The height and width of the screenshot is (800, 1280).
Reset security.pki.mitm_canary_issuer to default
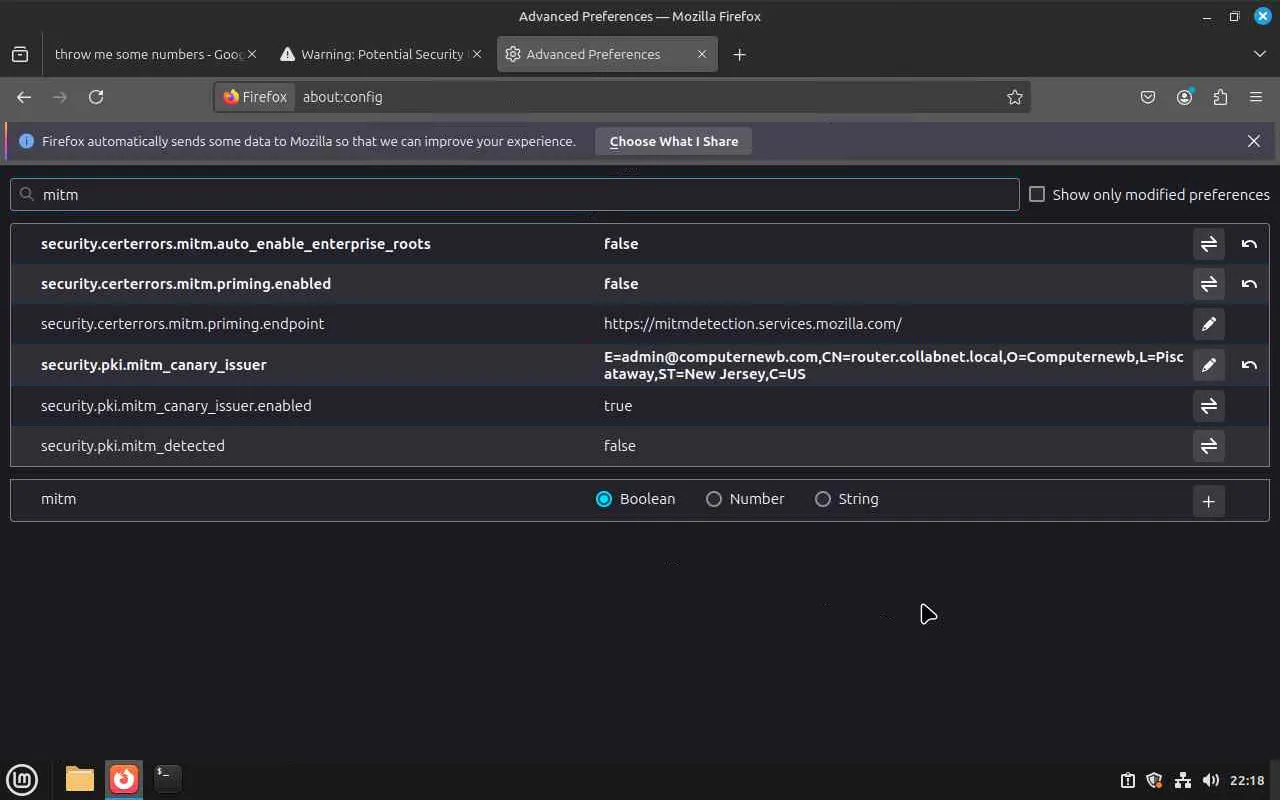(x=1249, y=365)
